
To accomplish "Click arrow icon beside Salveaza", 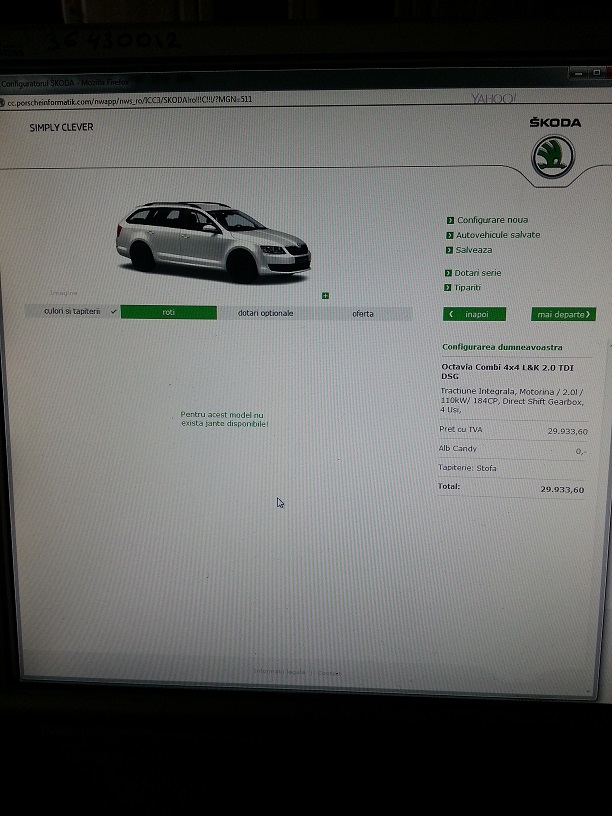I will click(449, 250).
